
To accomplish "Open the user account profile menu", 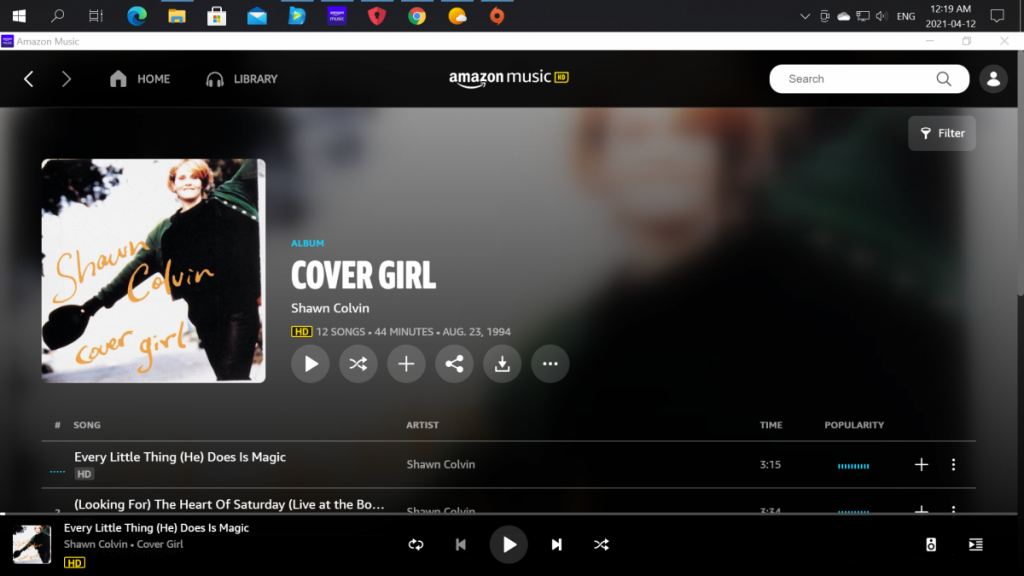I will coord(993,79).
